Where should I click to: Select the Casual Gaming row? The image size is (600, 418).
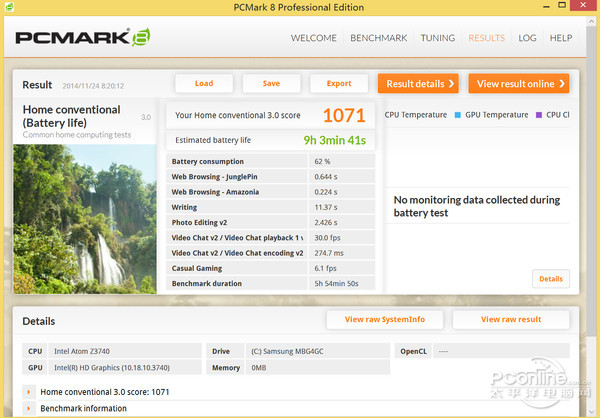pyautogui.click(x=271, y=268)
